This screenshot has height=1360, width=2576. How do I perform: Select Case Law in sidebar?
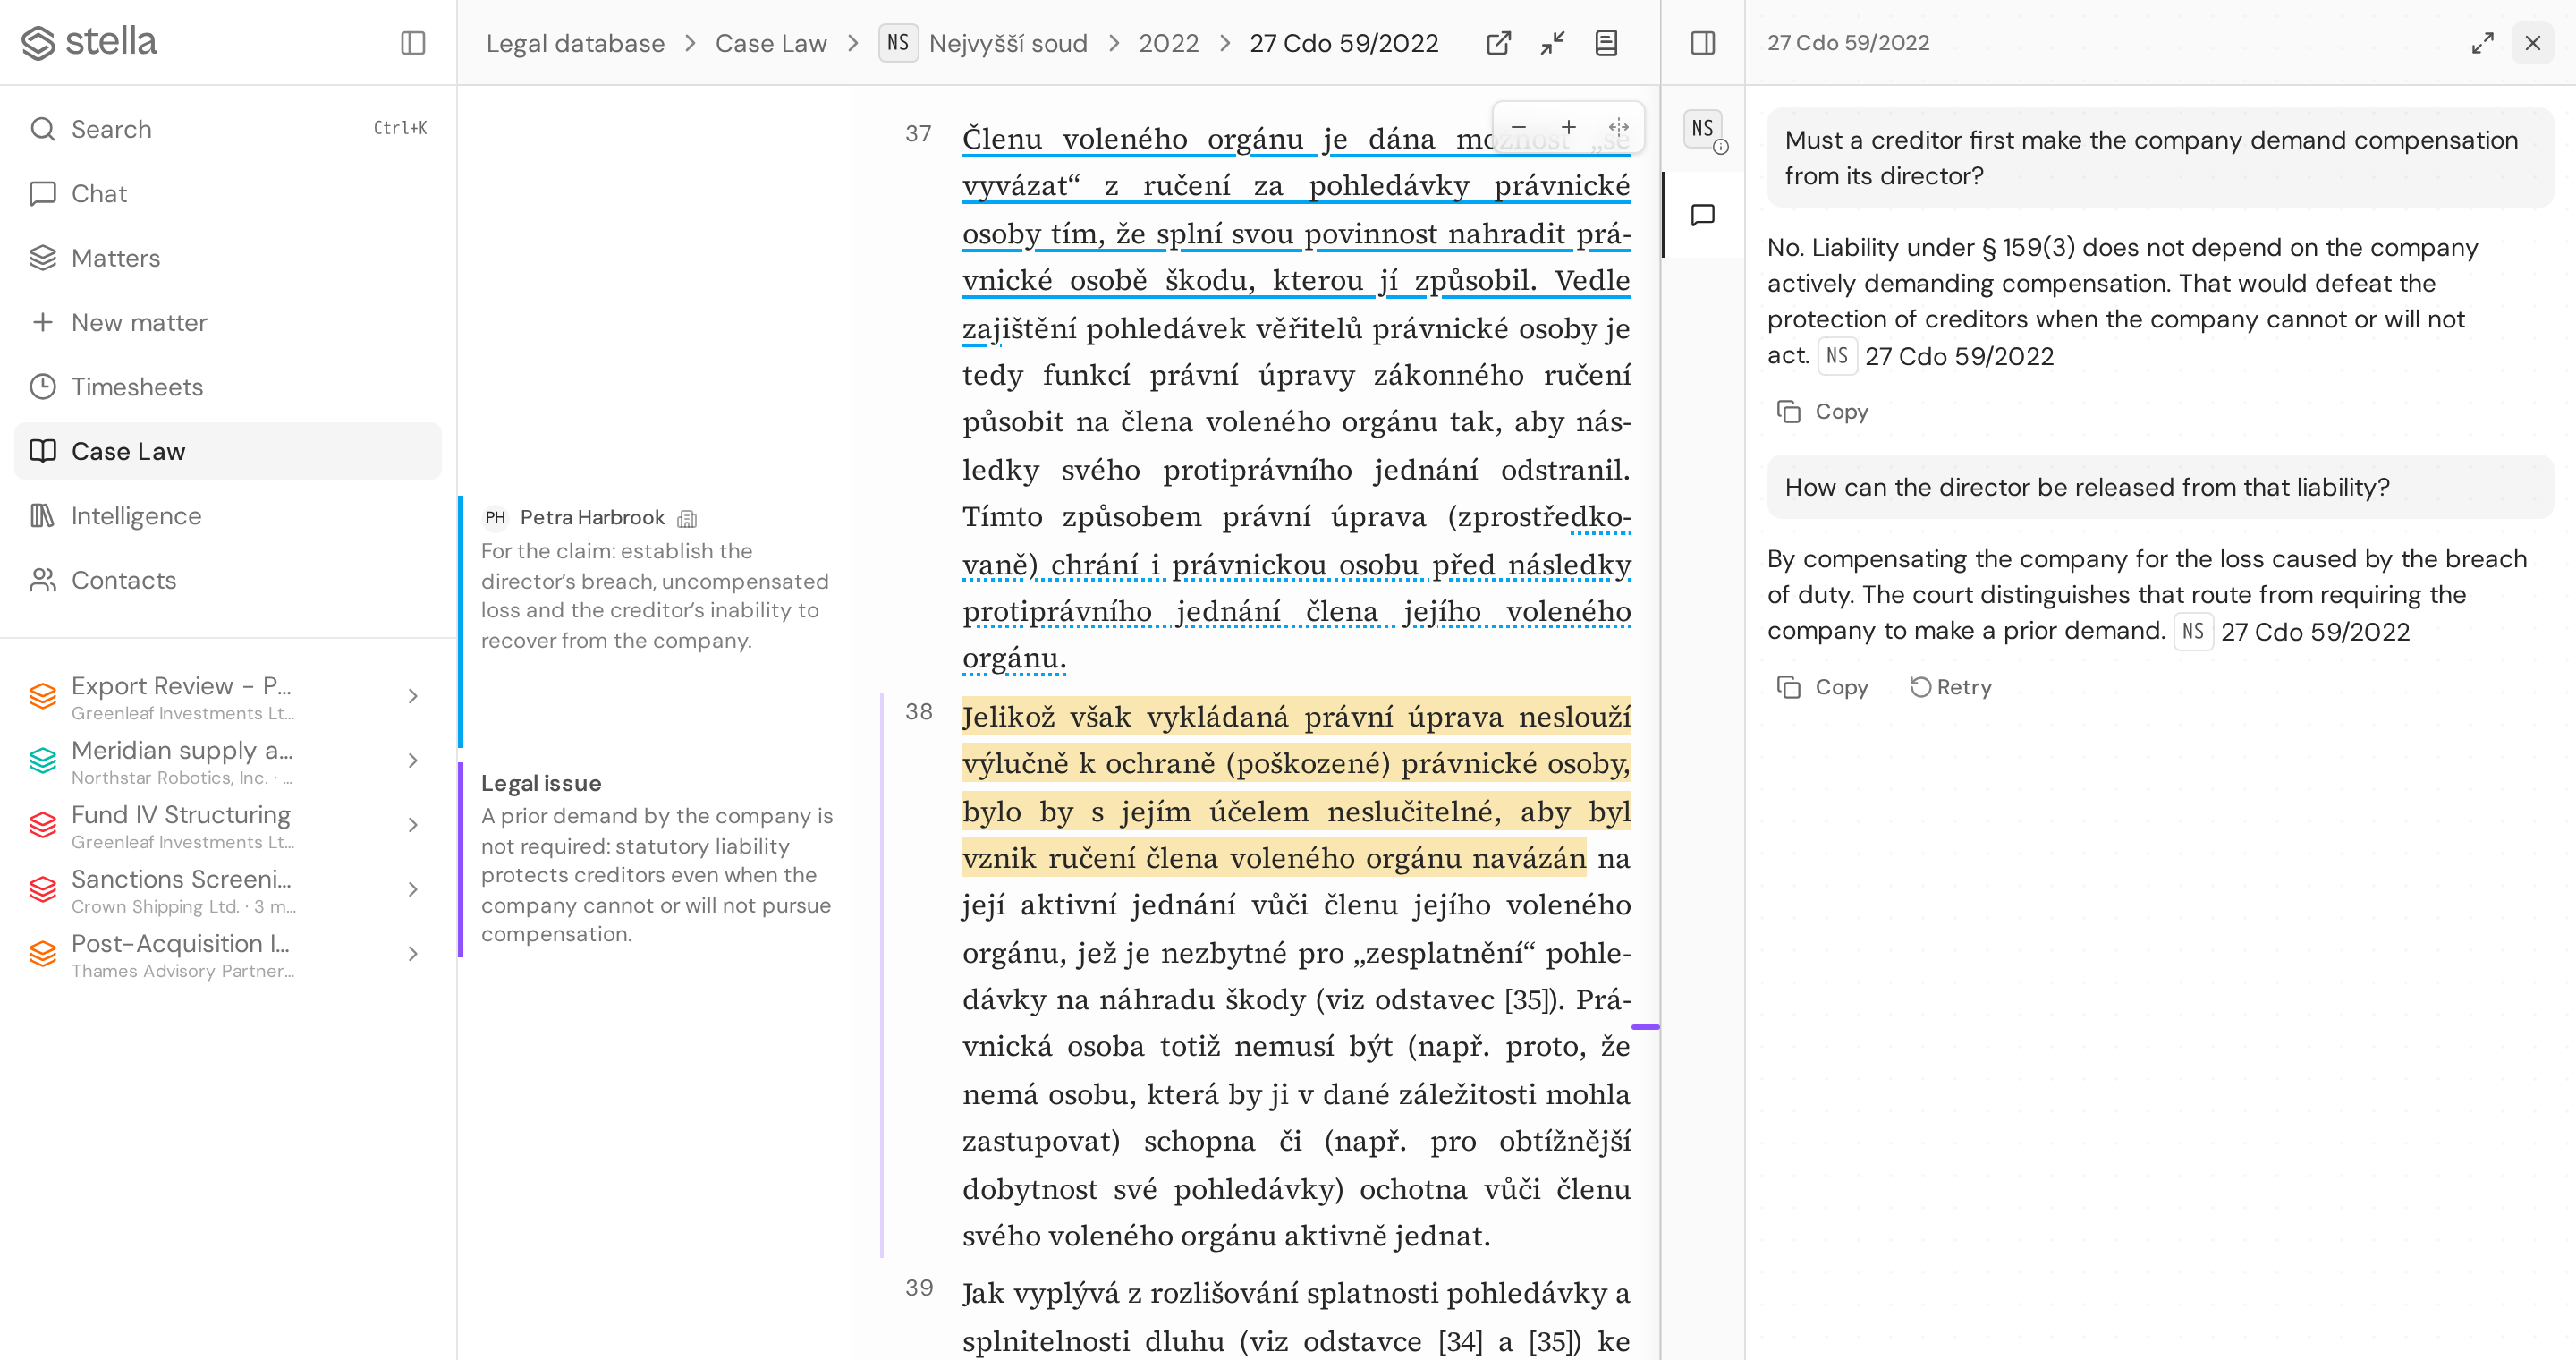[x=228, y=451]
